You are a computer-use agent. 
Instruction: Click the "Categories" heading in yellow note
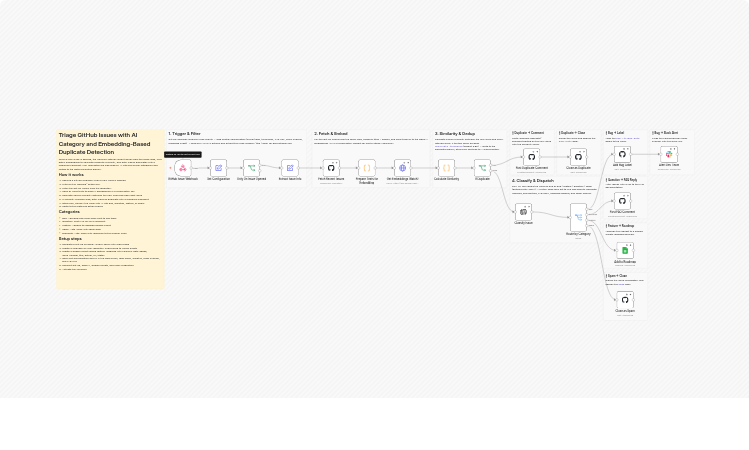69,212
